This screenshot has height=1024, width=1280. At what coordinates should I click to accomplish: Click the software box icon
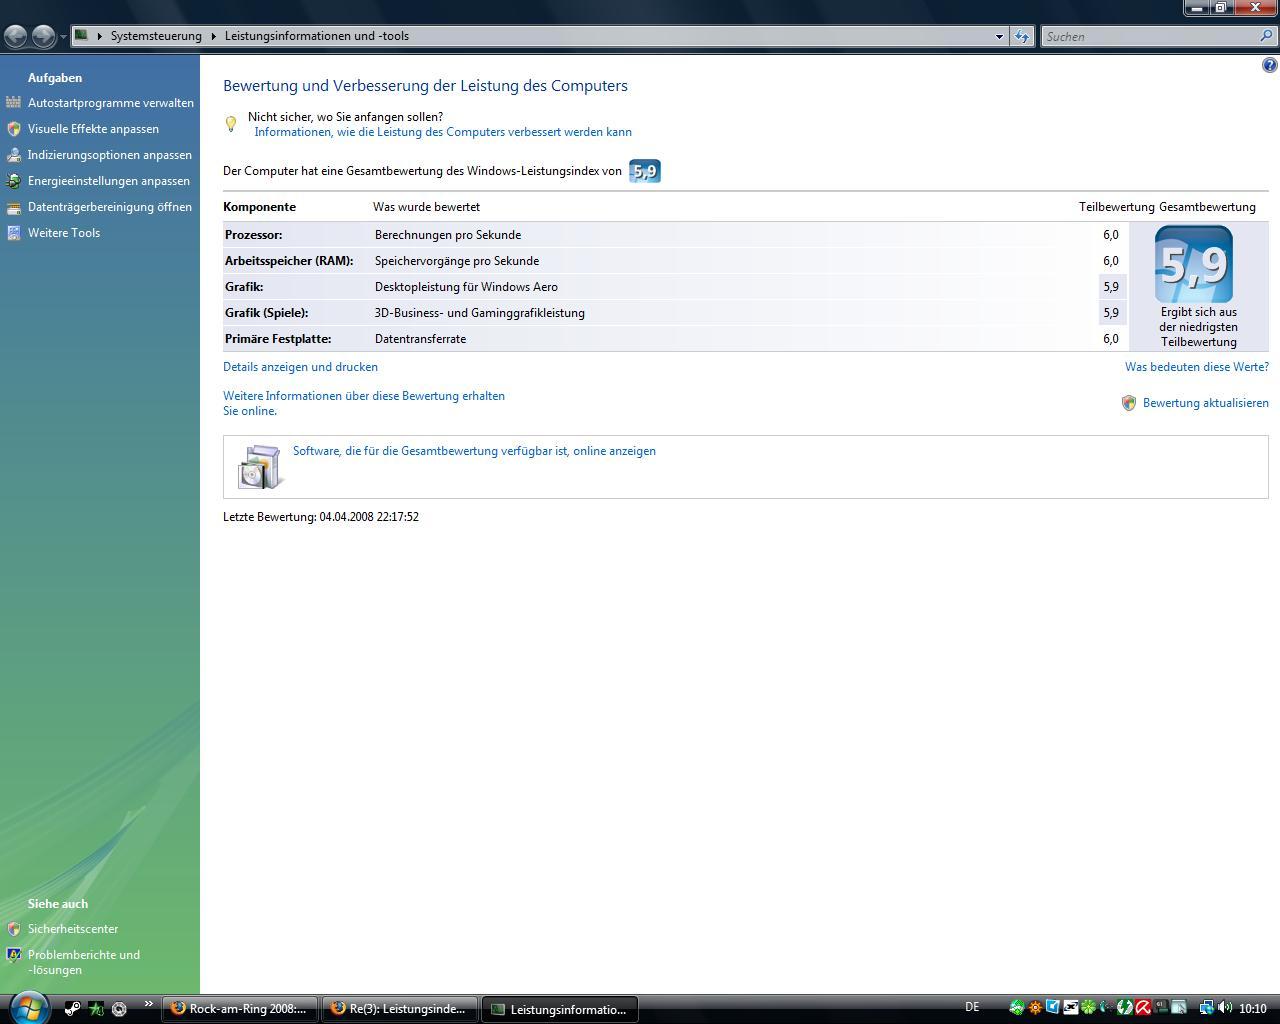click(260, 466)
